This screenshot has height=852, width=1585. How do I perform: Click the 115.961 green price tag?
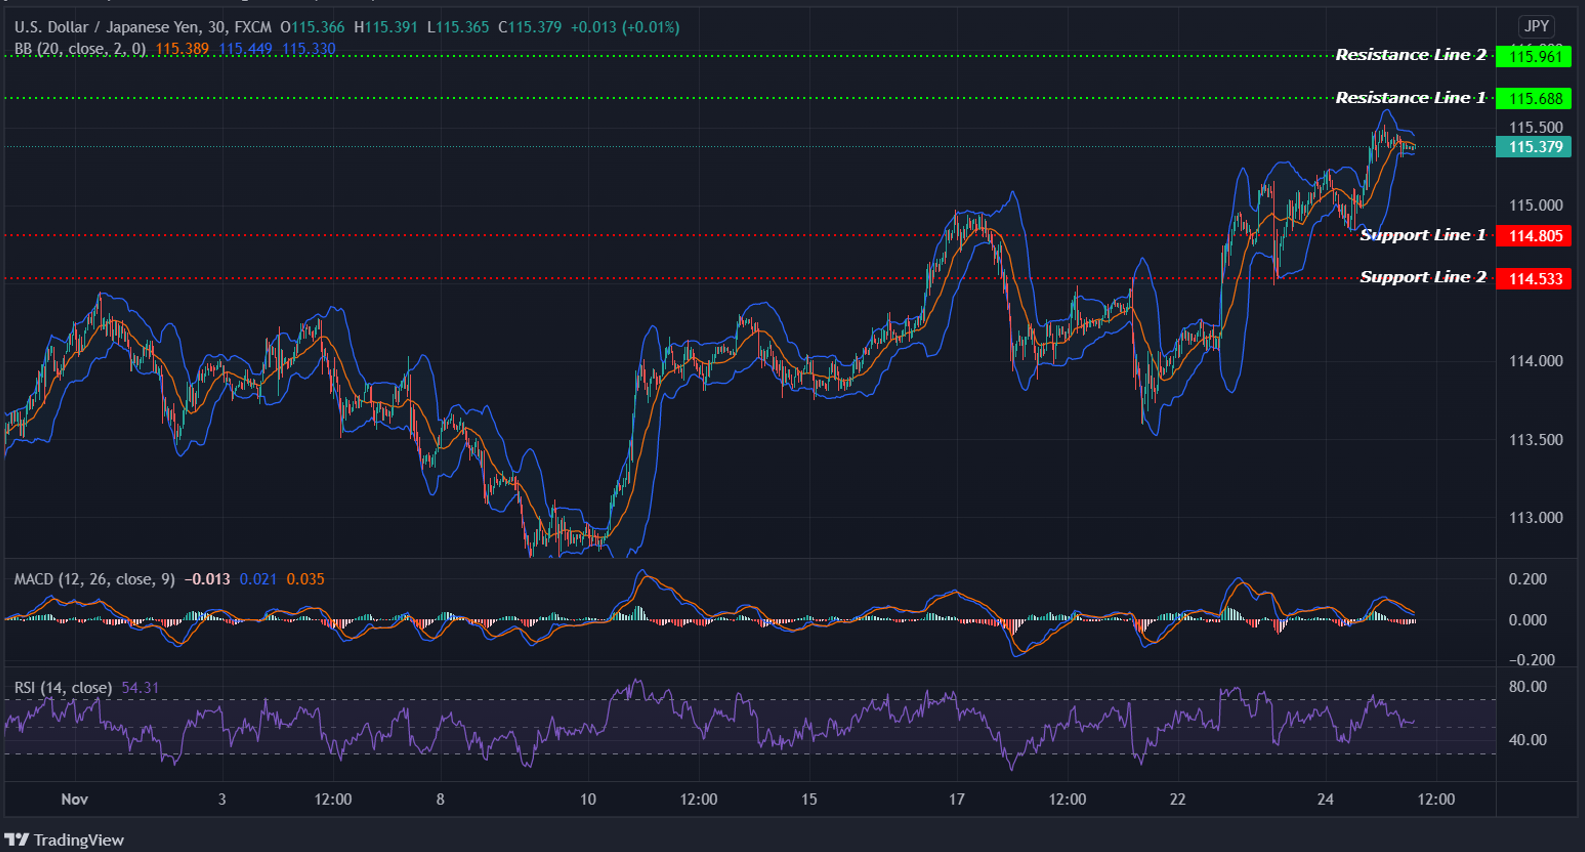point(1534,56)
